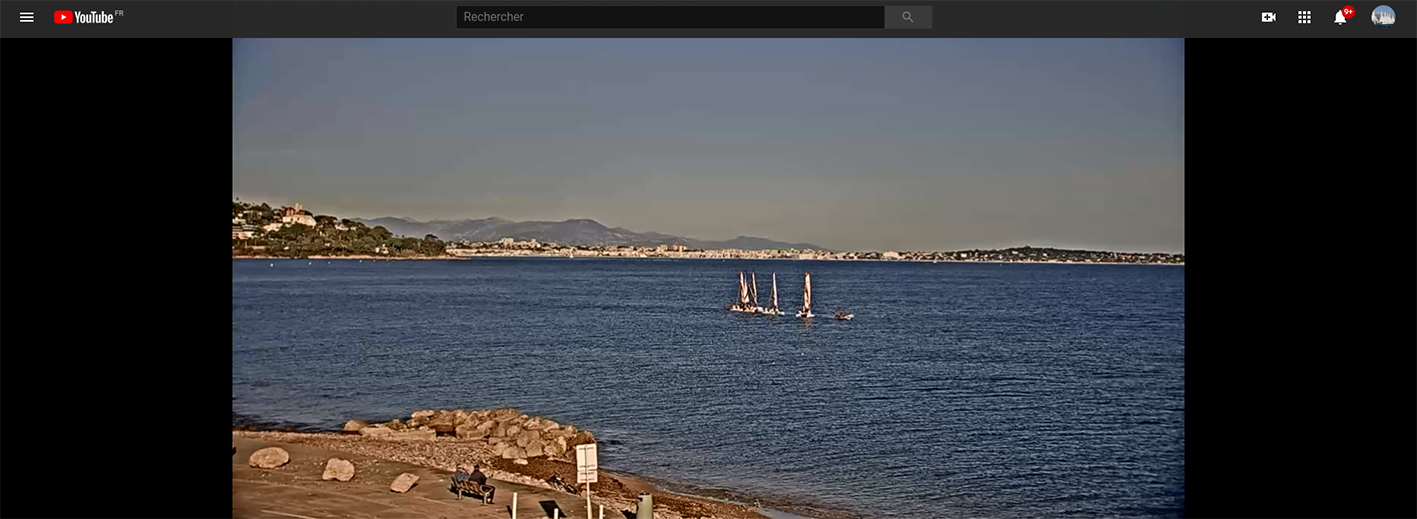This screenshot has width=1417, height=519.
Task: Click the green trash bin near the shore
Action: pos(644,505)
